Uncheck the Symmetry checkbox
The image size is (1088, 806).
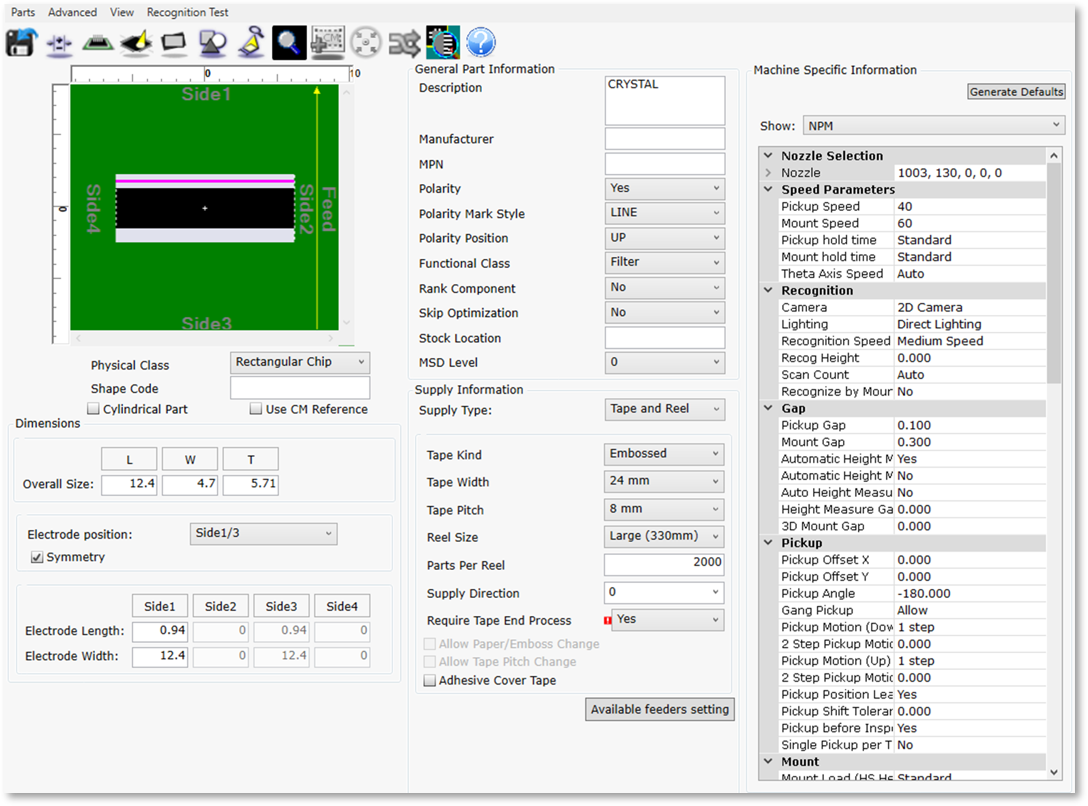pos(37,557)
